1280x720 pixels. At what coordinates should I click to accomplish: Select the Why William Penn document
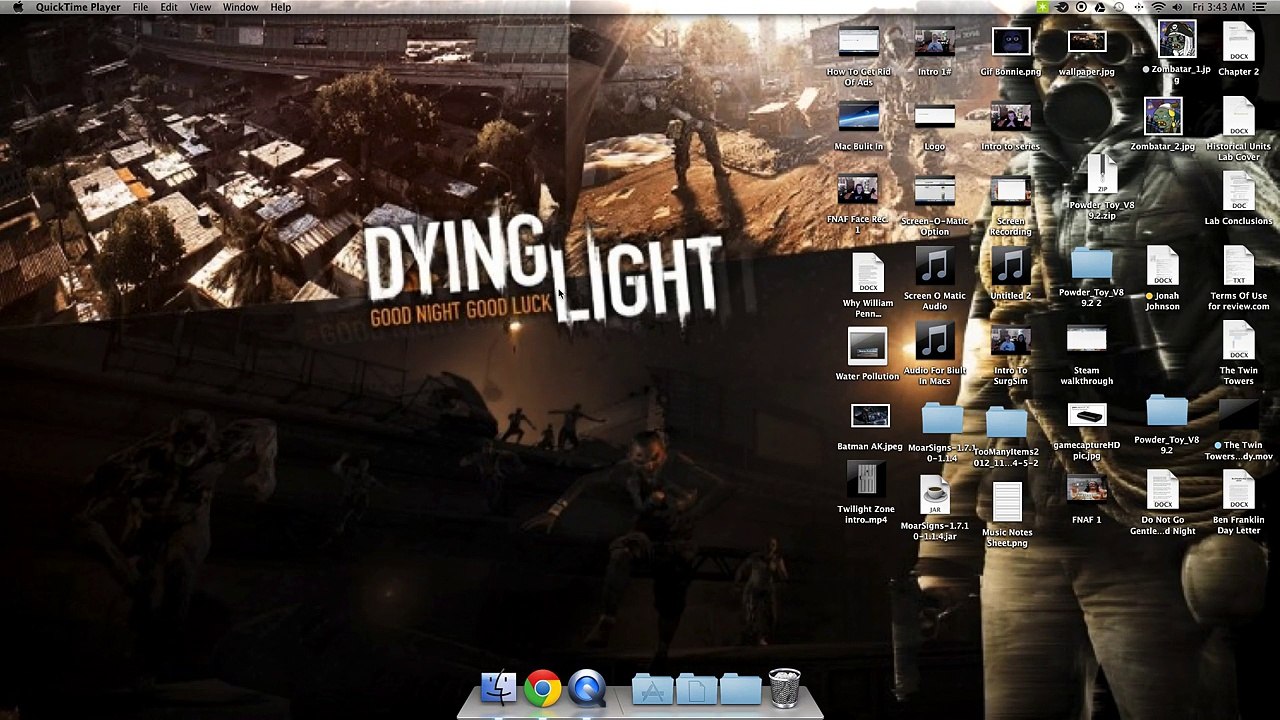868,273
